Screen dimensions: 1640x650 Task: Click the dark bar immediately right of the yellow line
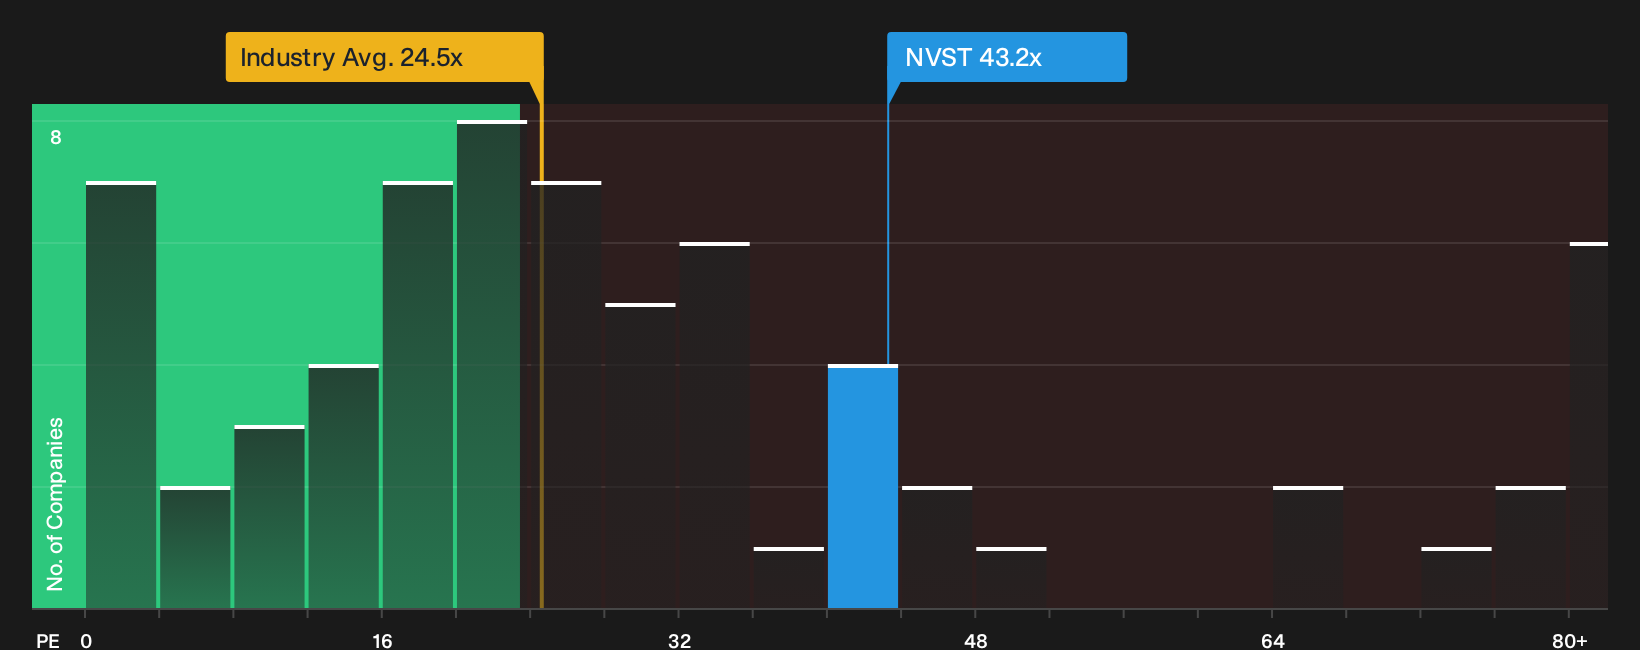coord(566,395)
